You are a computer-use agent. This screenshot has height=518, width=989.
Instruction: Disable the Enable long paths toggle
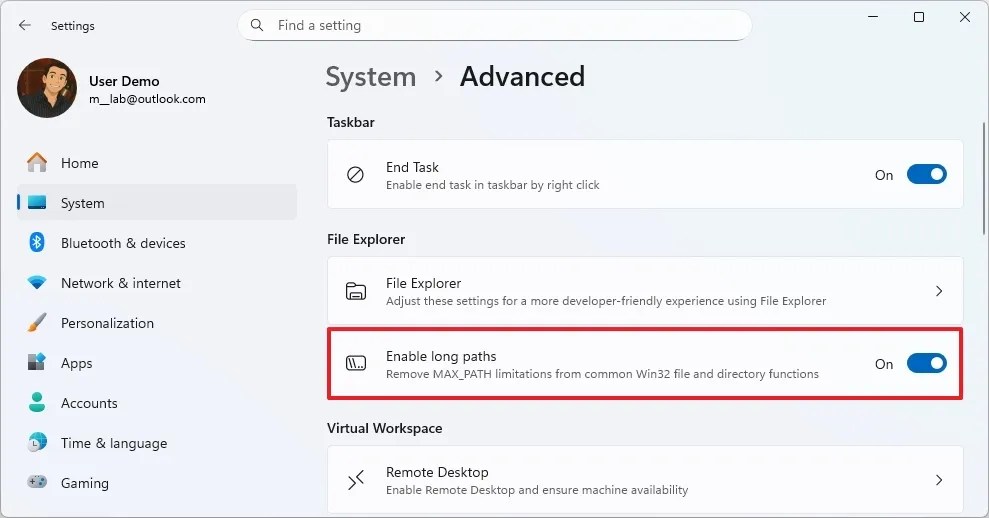927,363
